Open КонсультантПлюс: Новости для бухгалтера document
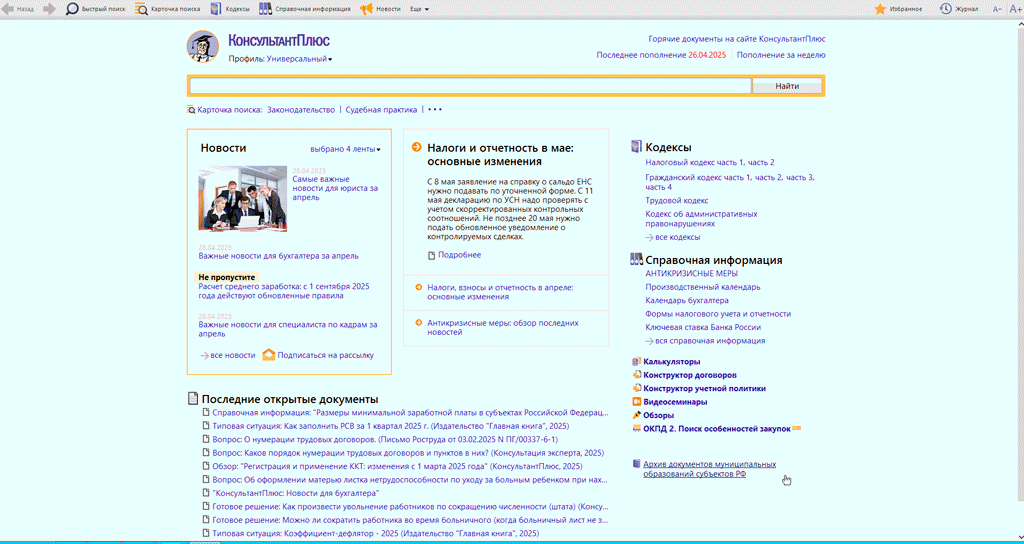 pos(296,493)
